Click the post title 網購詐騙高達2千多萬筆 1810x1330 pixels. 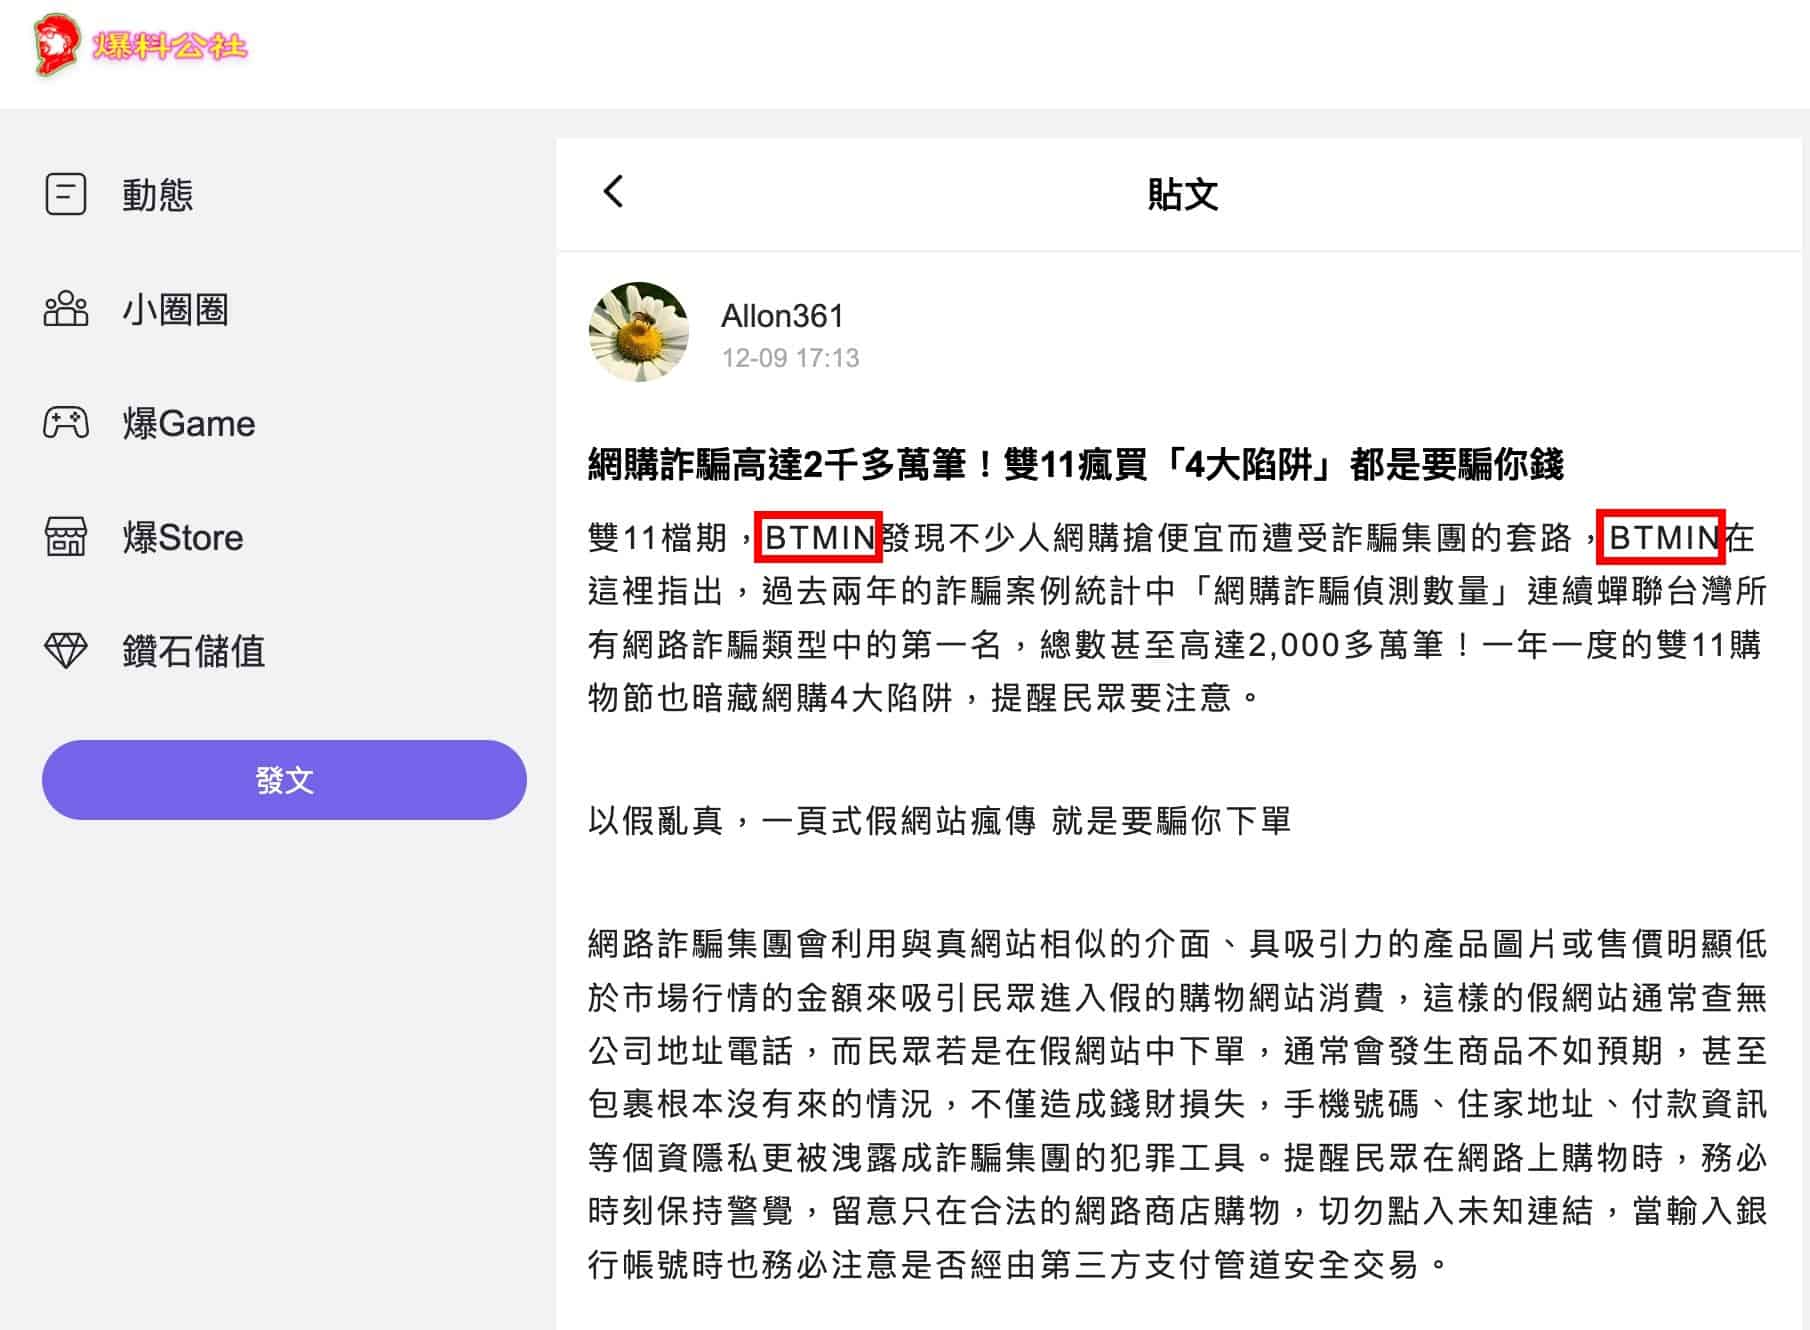[1075, 464]
